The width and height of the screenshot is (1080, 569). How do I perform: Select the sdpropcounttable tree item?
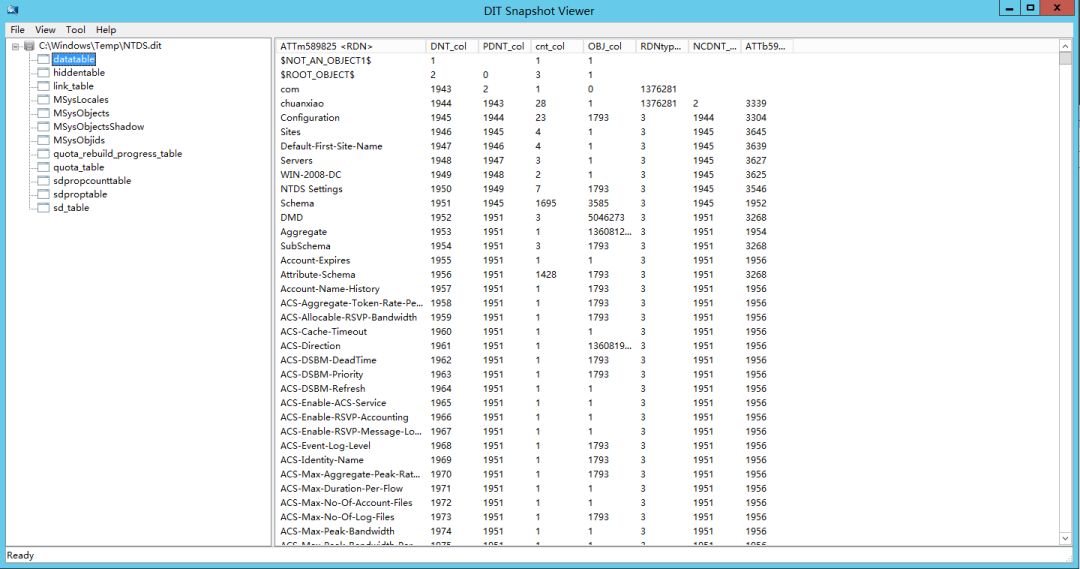point(92,180)
